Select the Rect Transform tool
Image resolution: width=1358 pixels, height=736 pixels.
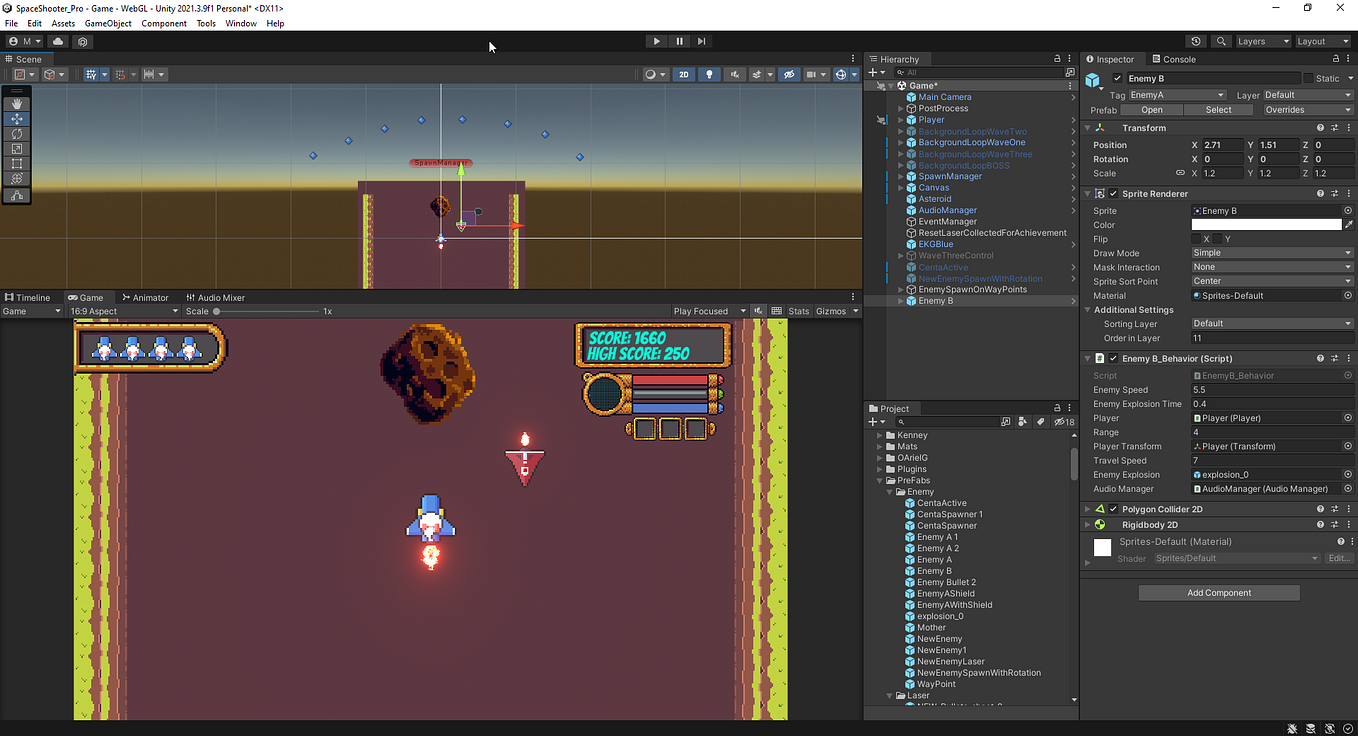[17, 163]
